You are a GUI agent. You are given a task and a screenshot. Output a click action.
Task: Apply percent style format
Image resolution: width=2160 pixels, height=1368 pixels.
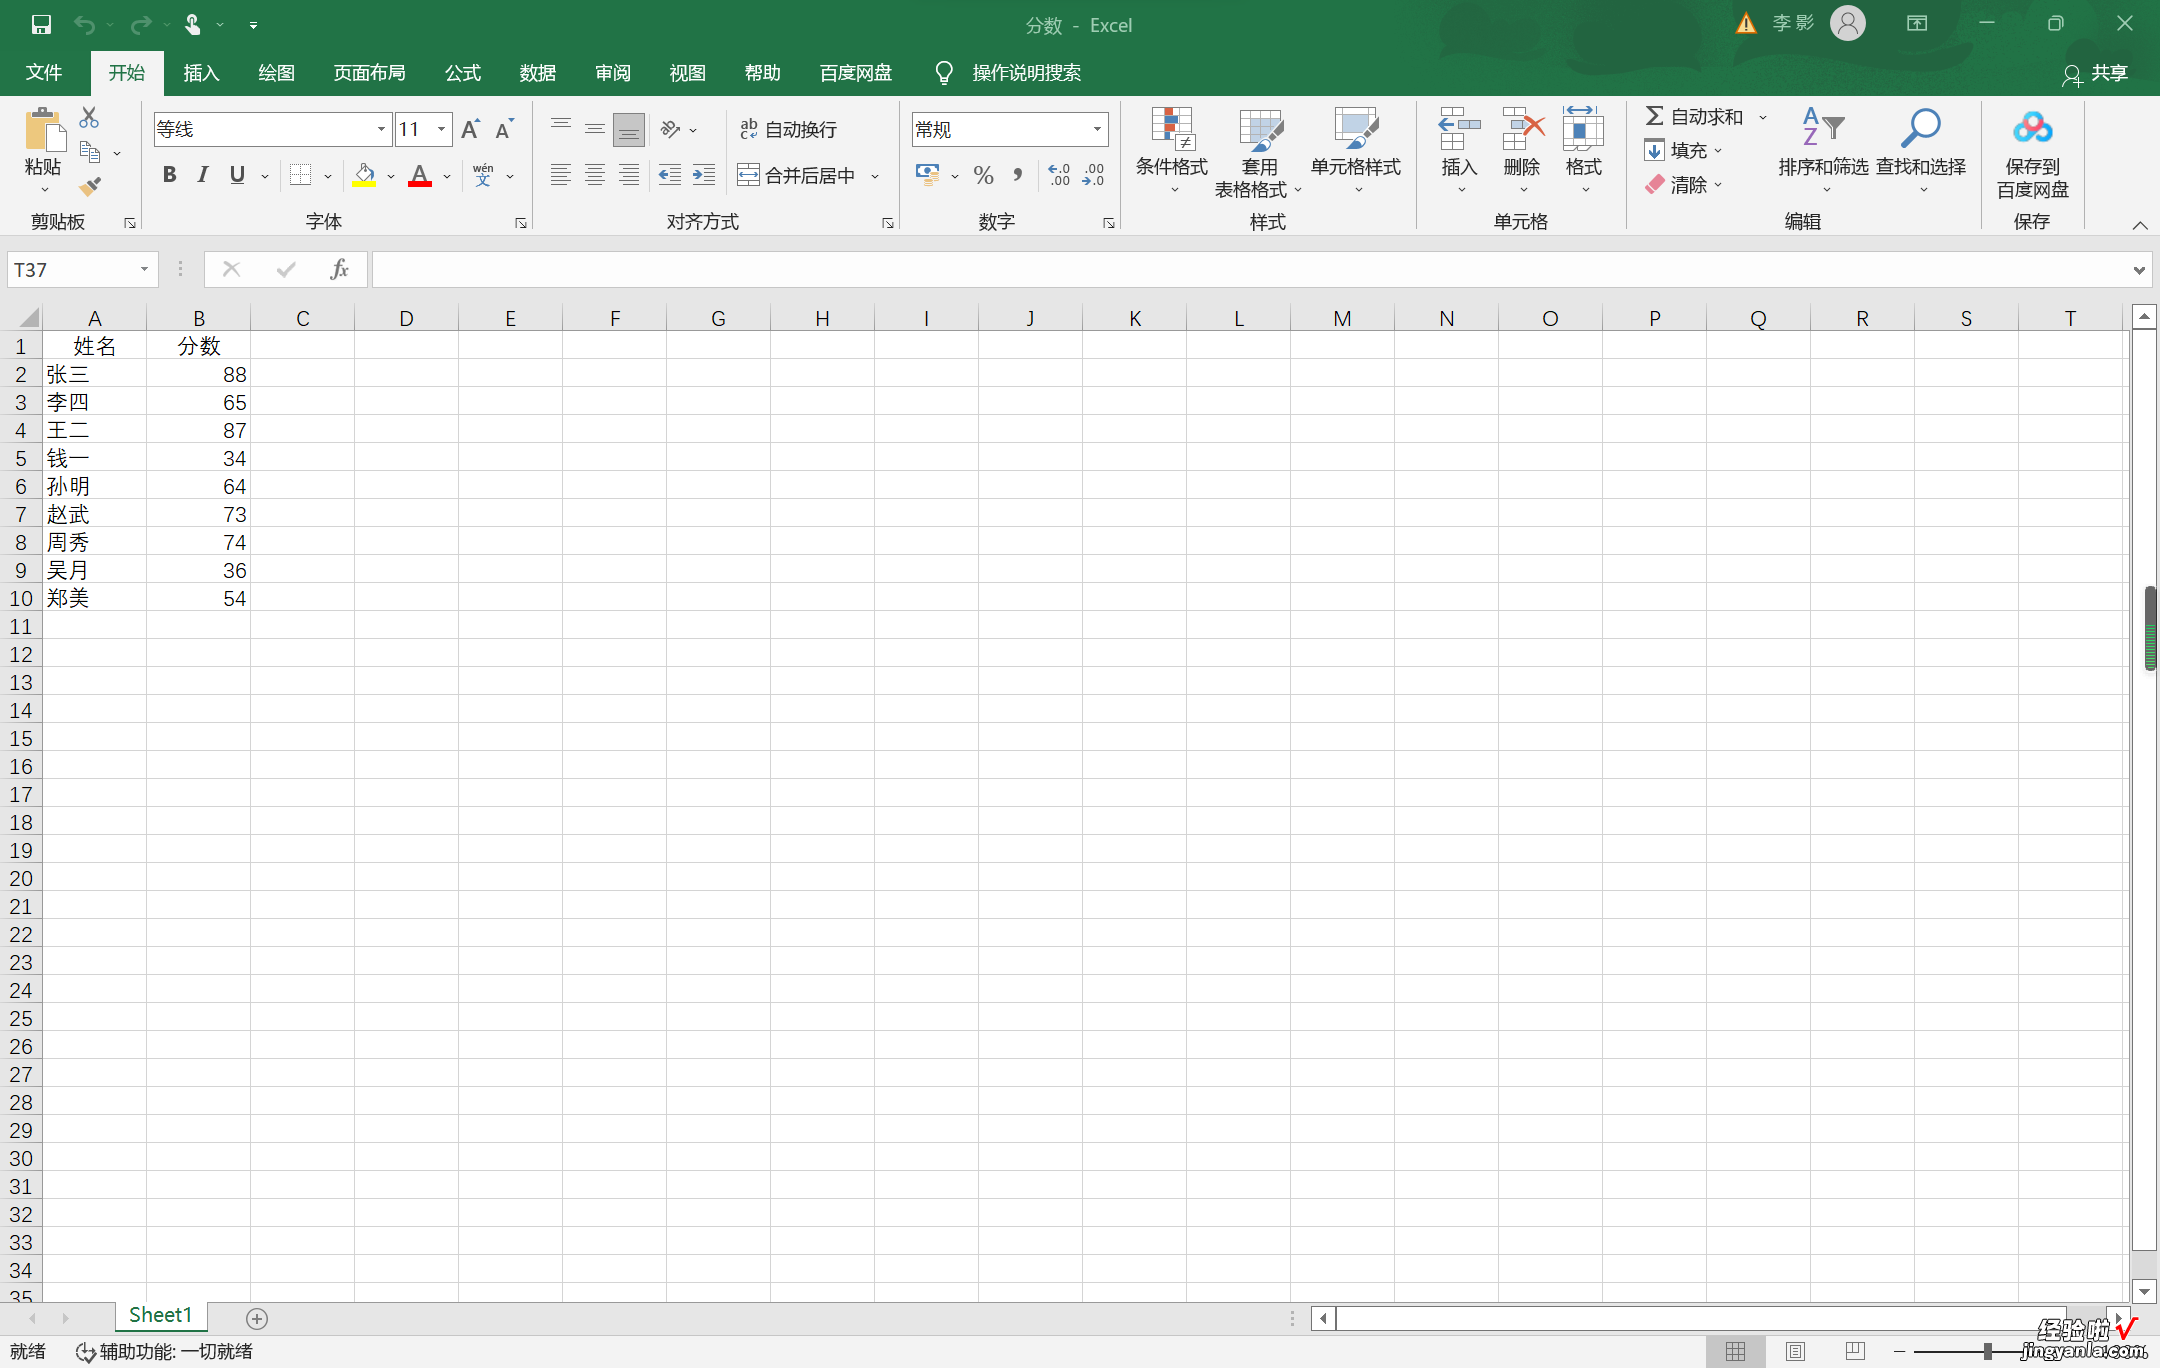984,175
